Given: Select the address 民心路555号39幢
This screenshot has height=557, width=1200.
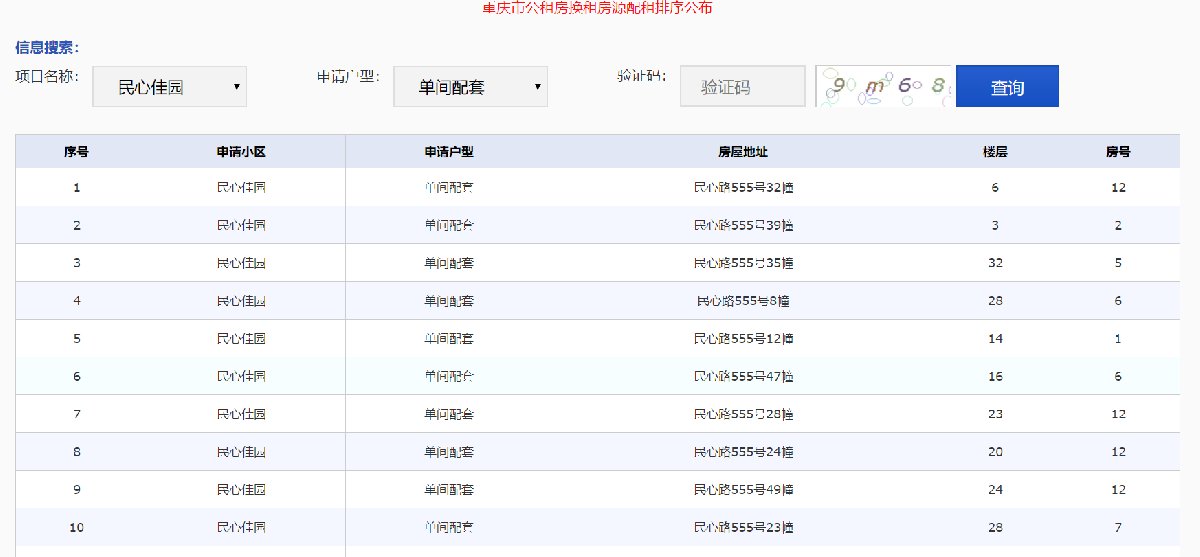Looking at the screenshot, I should pyautogui.click(x=743, y=226).
